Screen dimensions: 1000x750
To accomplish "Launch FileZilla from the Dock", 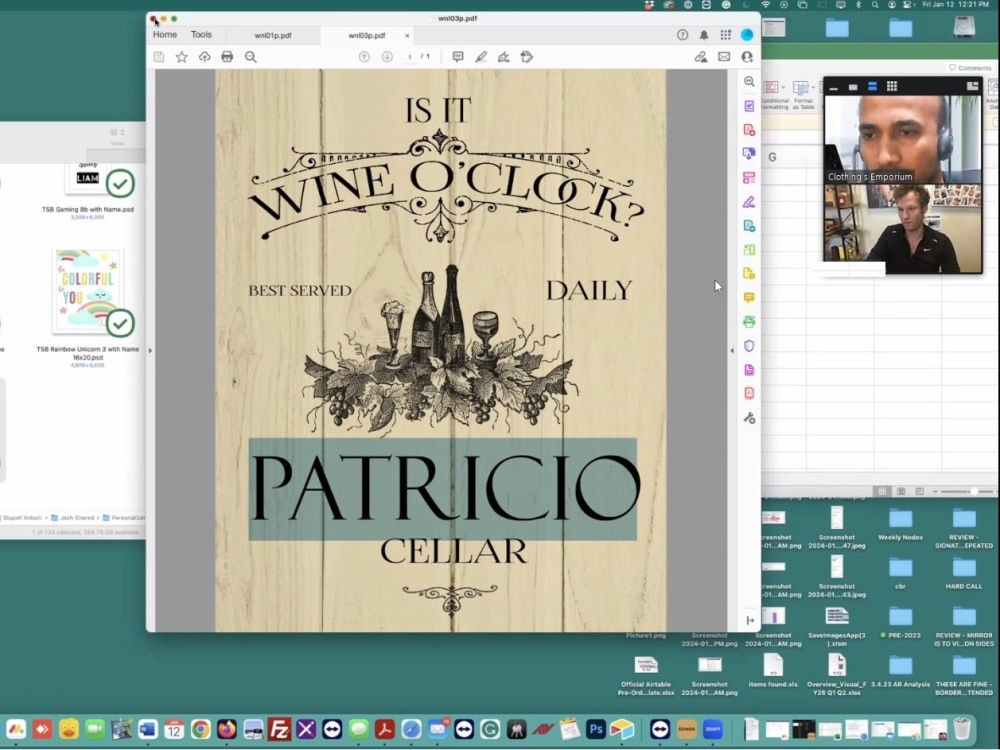I will pos(279,729).
